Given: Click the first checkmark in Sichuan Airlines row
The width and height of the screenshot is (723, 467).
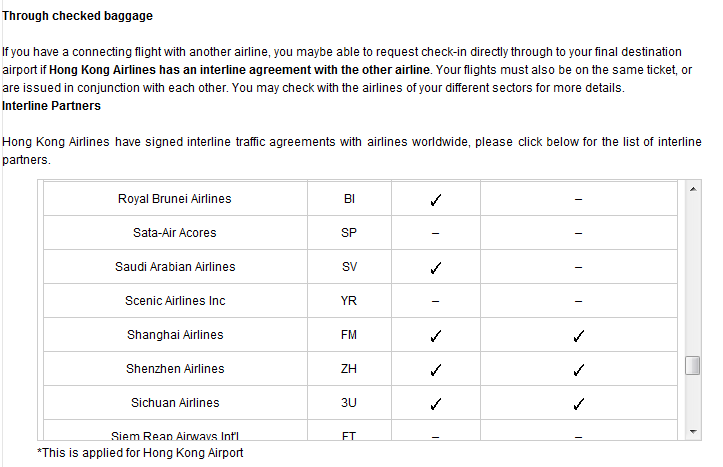Looking at the screenshot, I should [436, 404].
